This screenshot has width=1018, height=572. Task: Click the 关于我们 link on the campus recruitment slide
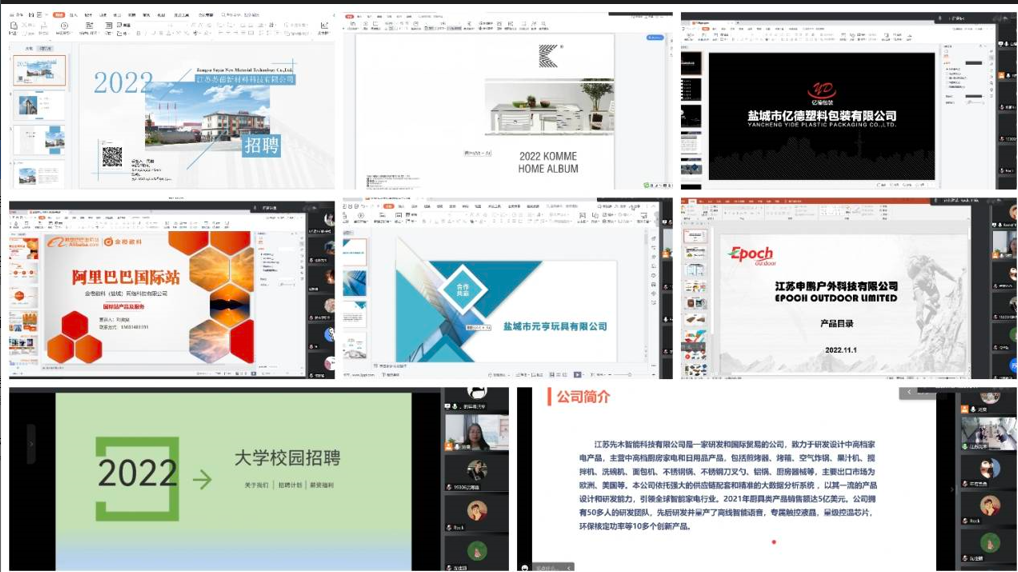pyautogui.click(x=257, y=485)
